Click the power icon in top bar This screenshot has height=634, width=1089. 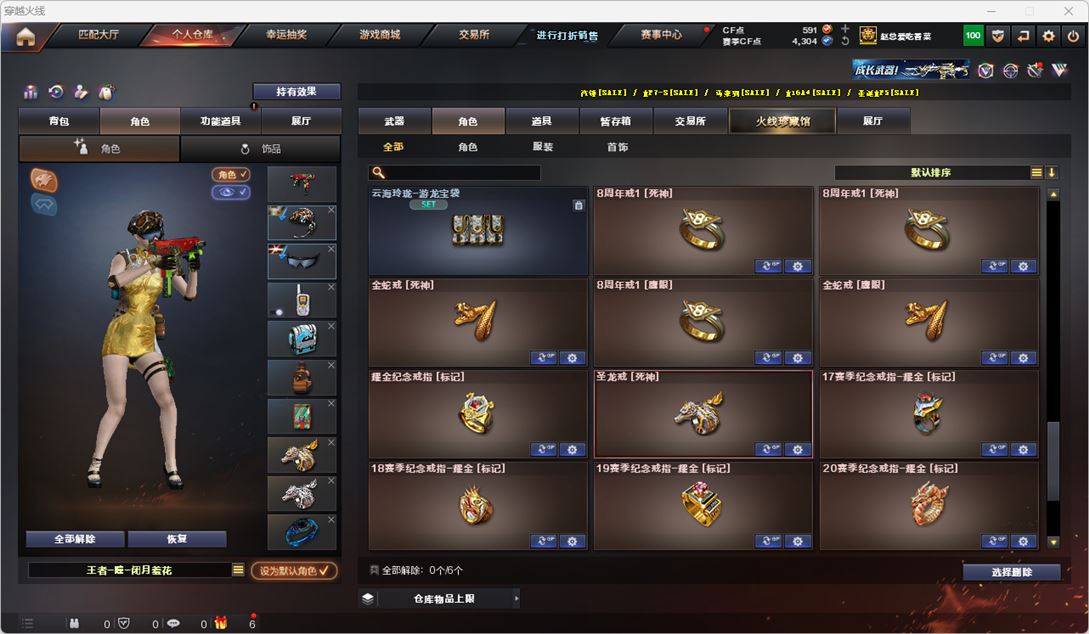1074,35
